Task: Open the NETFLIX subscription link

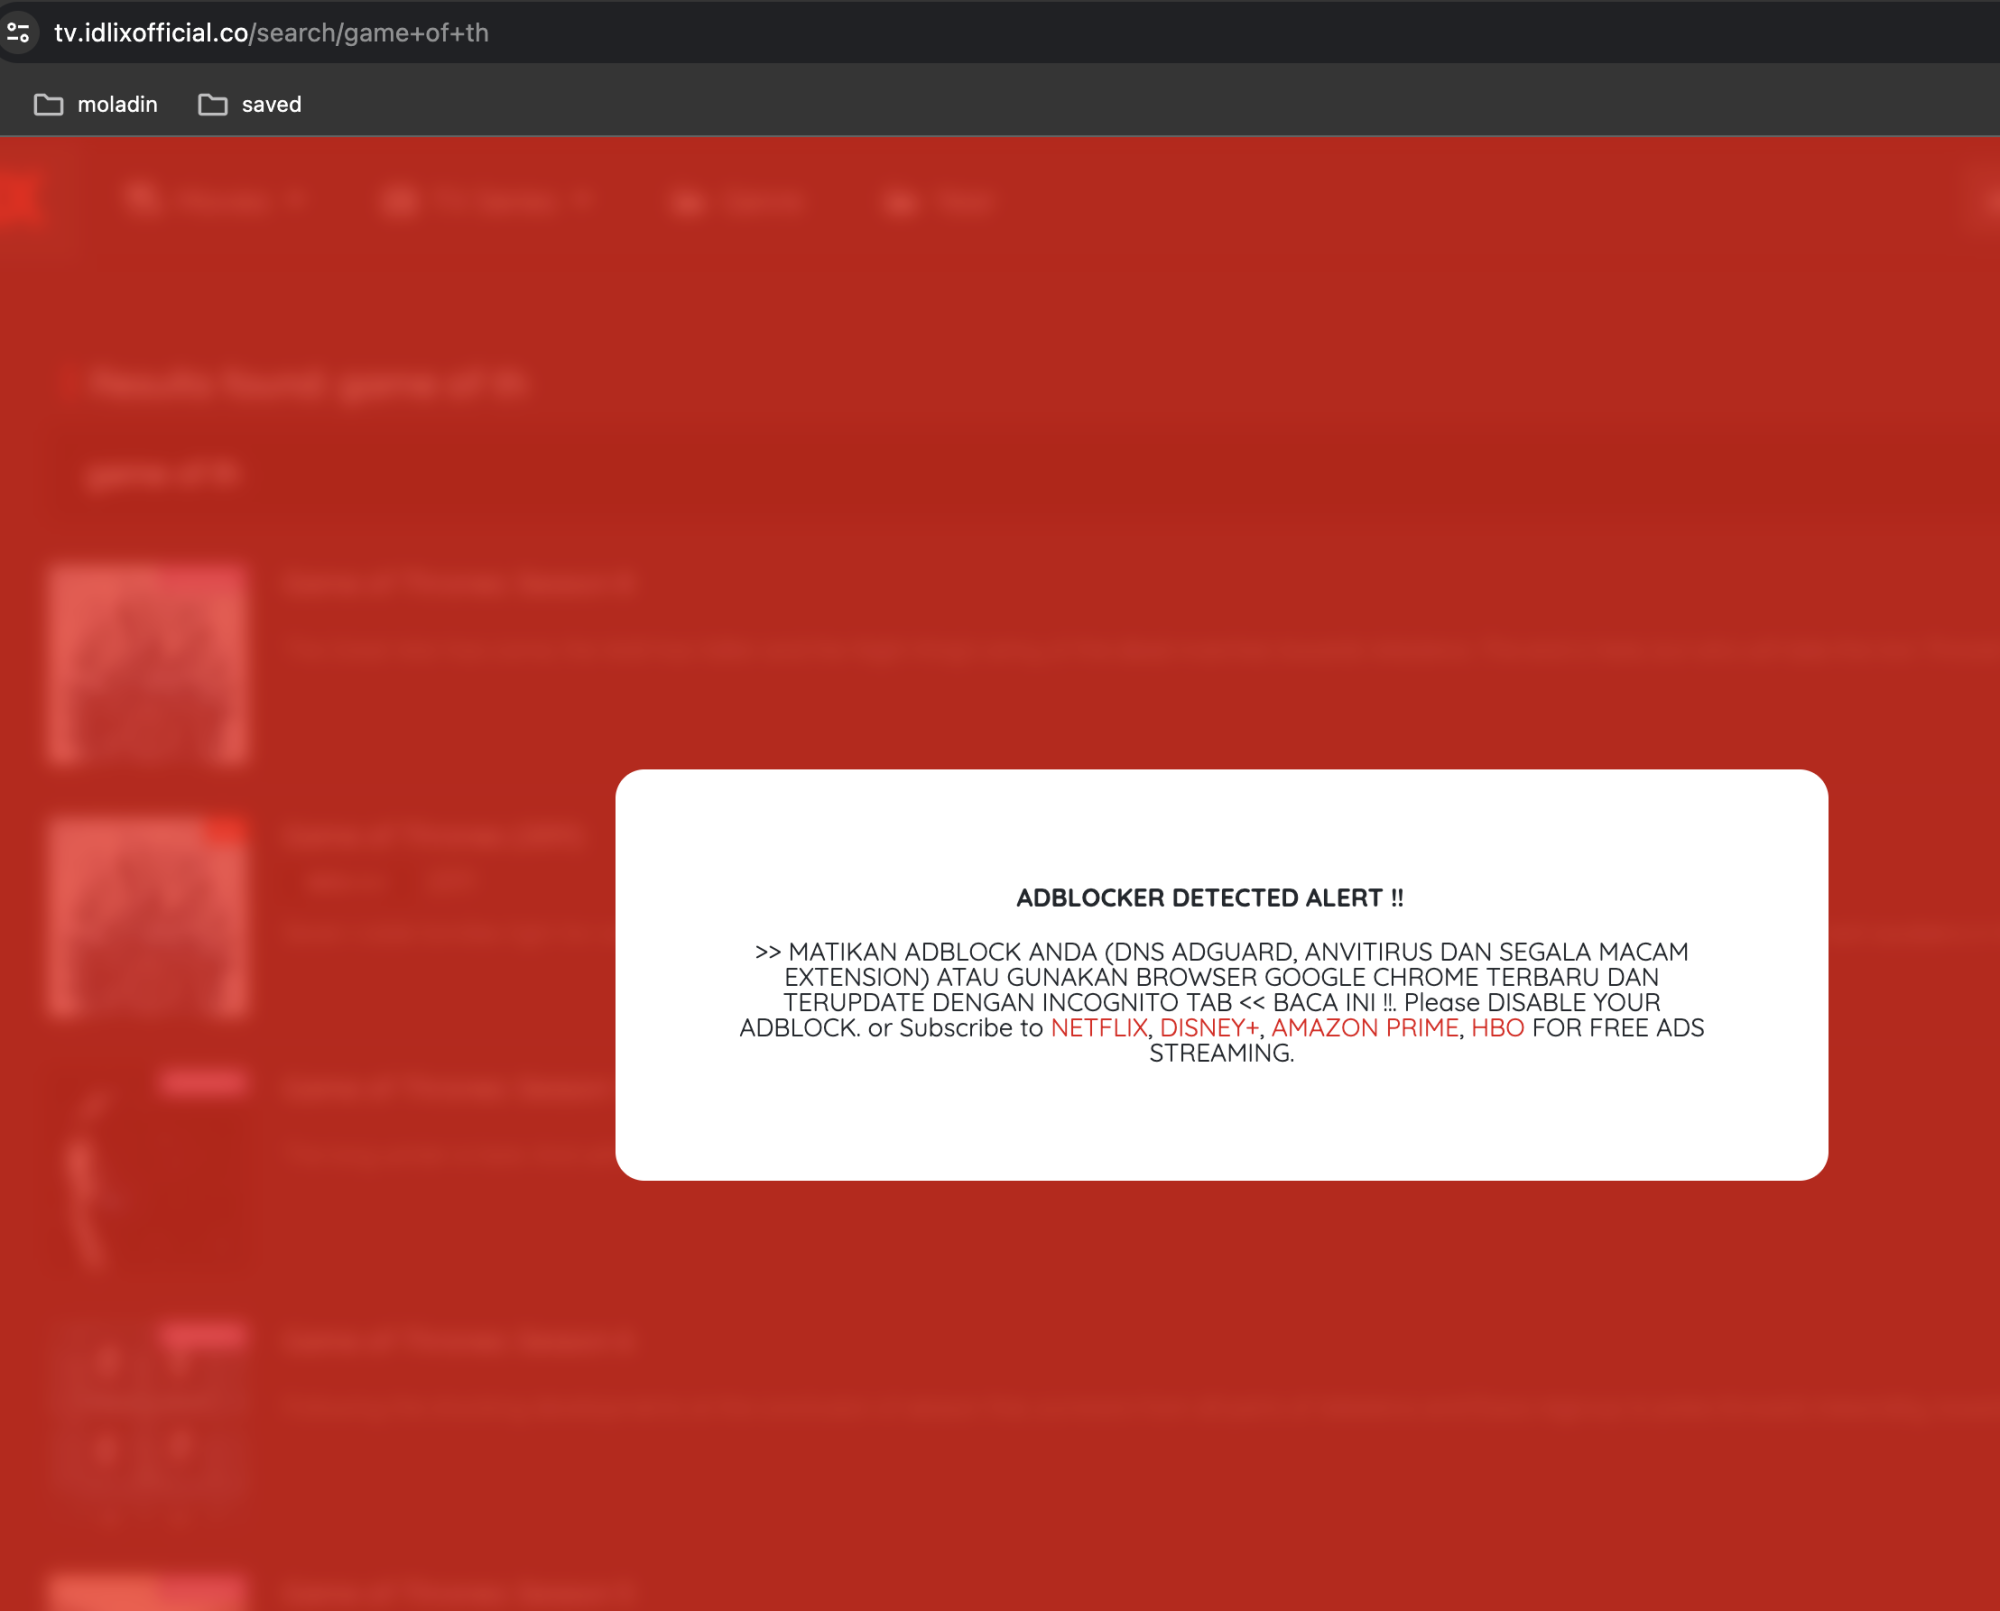Action: click(1097, 1027)
